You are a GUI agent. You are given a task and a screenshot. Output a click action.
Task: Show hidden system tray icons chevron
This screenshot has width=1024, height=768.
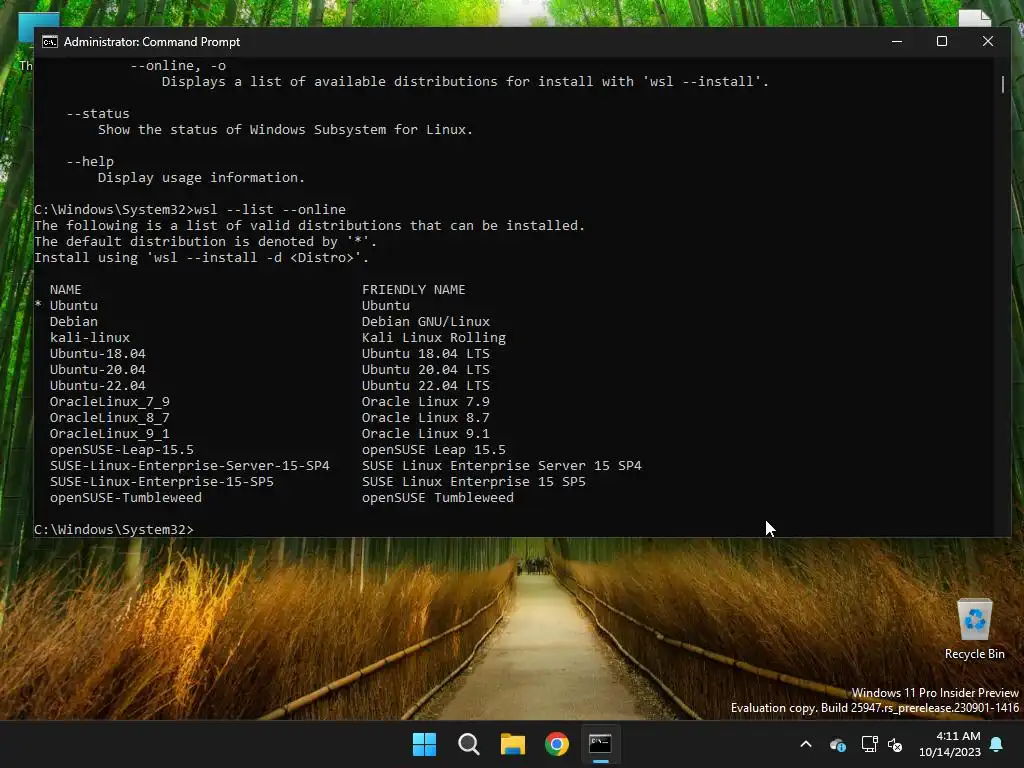coord(806,744)
